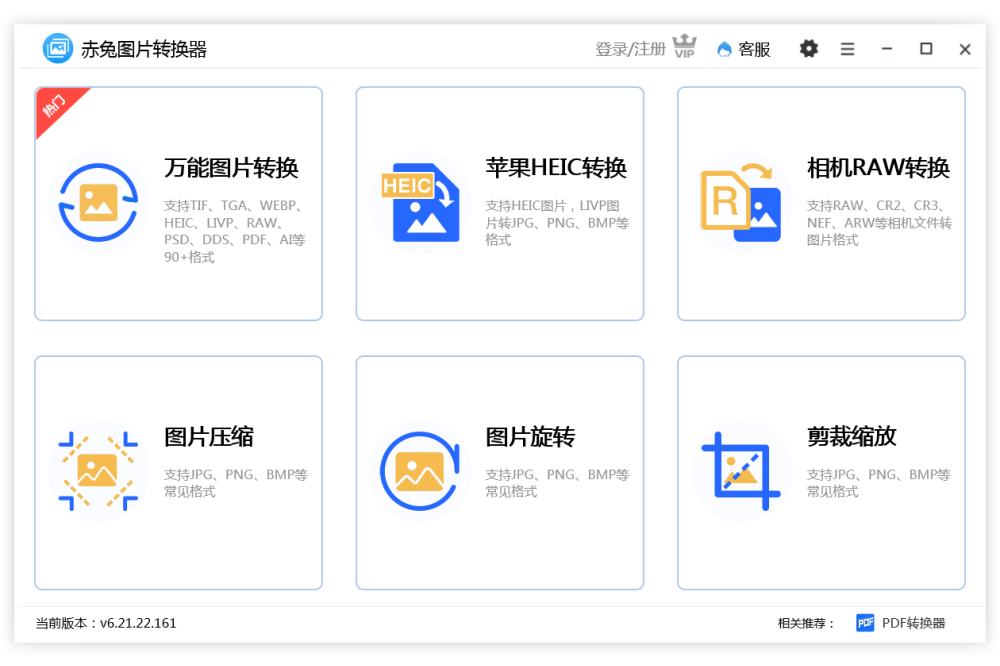Click the VIP crown icon

click(684, 47)
